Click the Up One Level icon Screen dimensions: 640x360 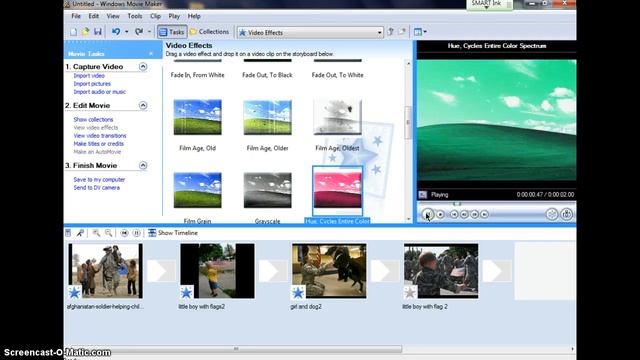pos(390,32)
